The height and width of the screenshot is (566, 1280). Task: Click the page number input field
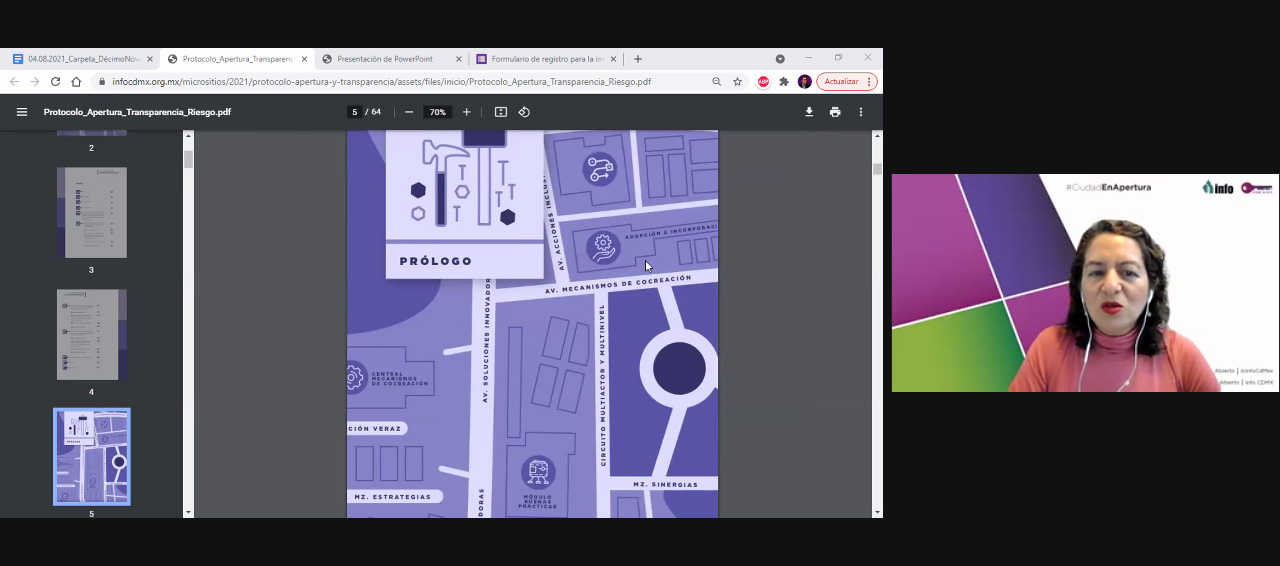click(x=354, y=112)
